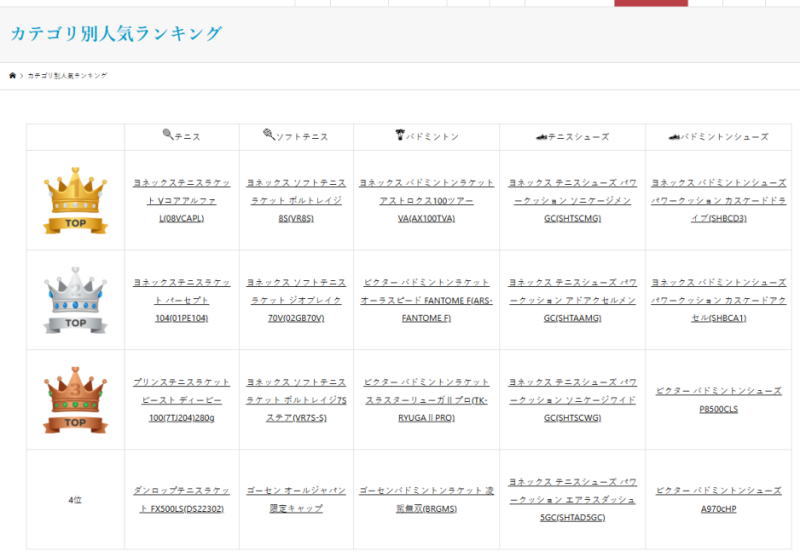Open the アストロクス100ツアーVA(AX100TVA) badminton racket link

point(426,200)
